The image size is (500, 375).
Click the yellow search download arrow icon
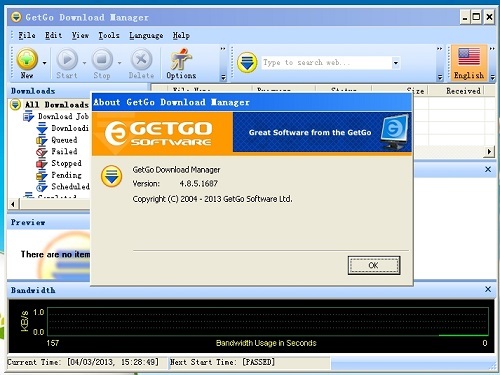tap(247, 62)
